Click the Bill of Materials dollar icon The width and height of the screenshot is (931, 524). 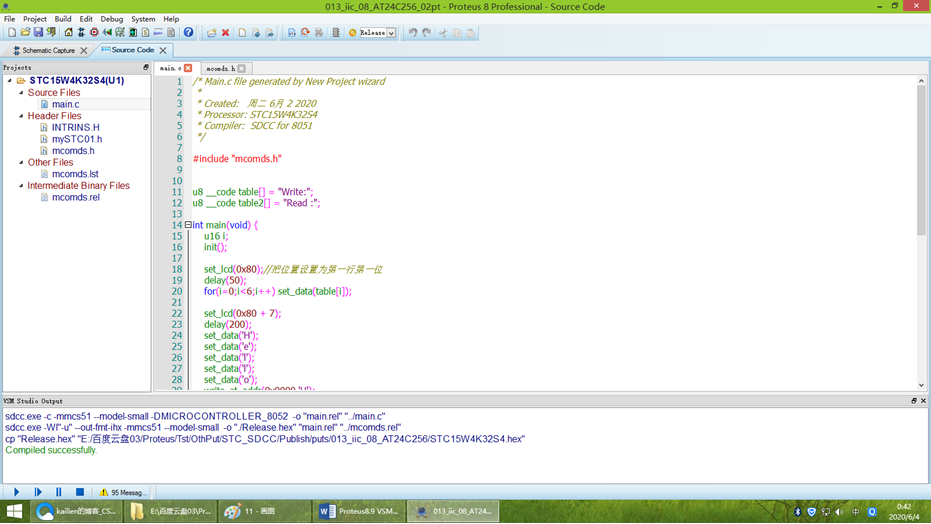145,33
